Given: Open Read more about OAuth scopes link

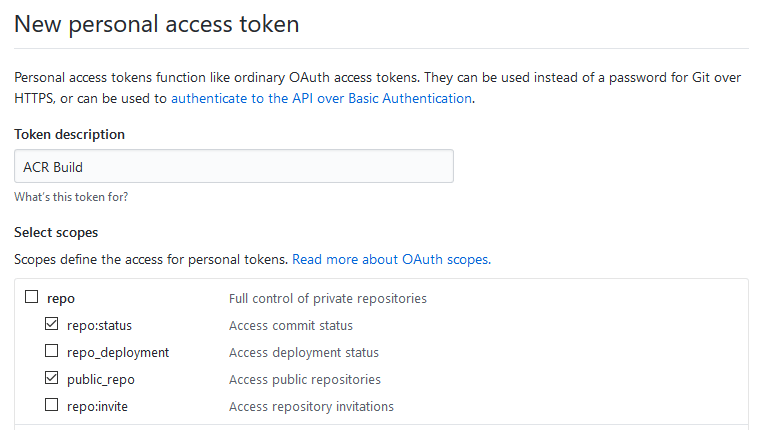Looking at the screenshot, I should click(391, 259).
